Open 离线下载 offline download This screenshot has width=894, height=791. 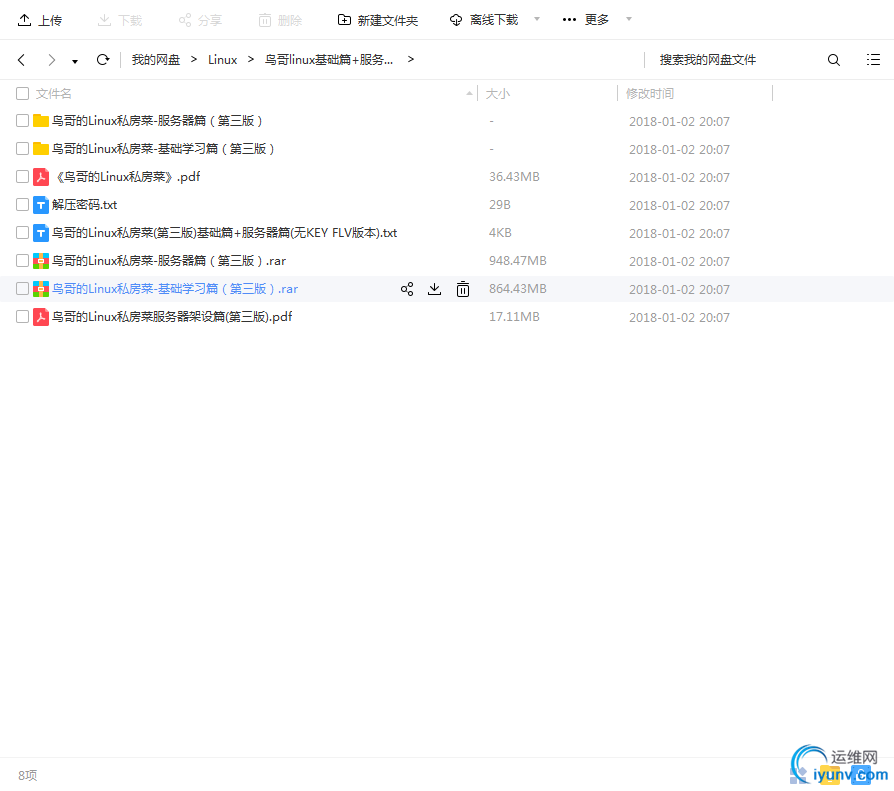click(484, 21)
